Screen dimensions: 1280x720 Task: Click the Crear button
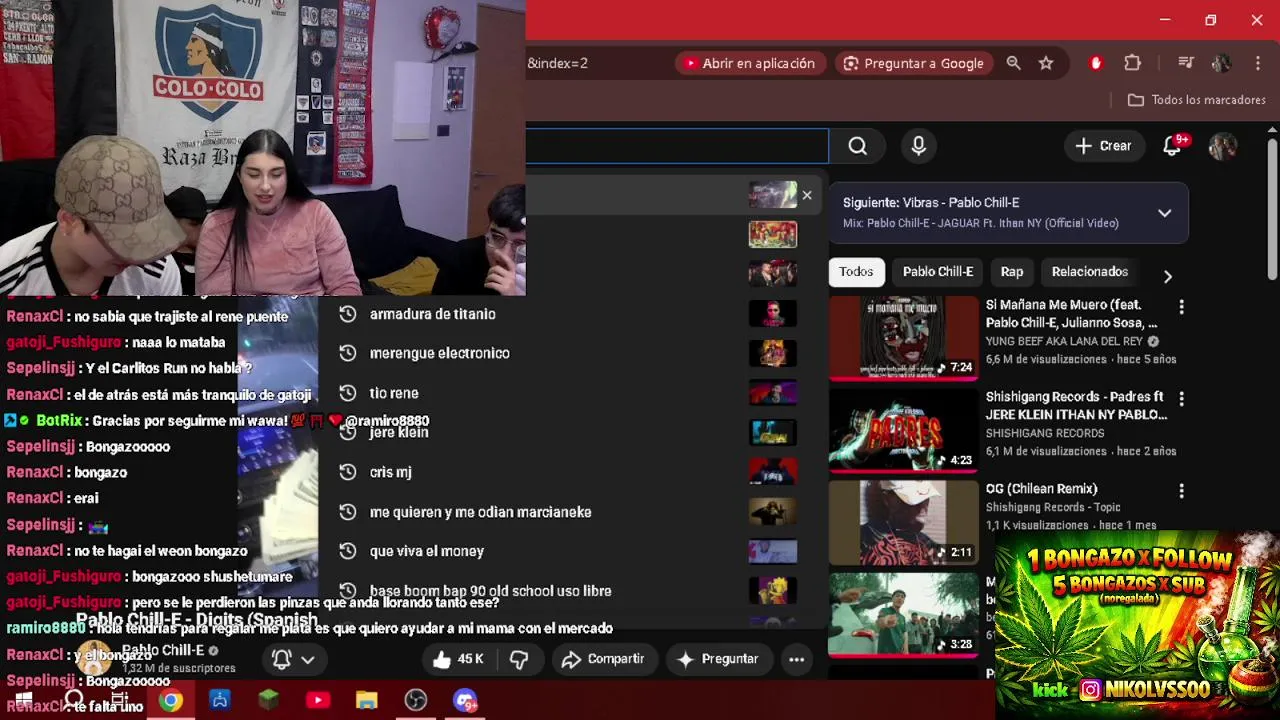(x=1103, y=146)
